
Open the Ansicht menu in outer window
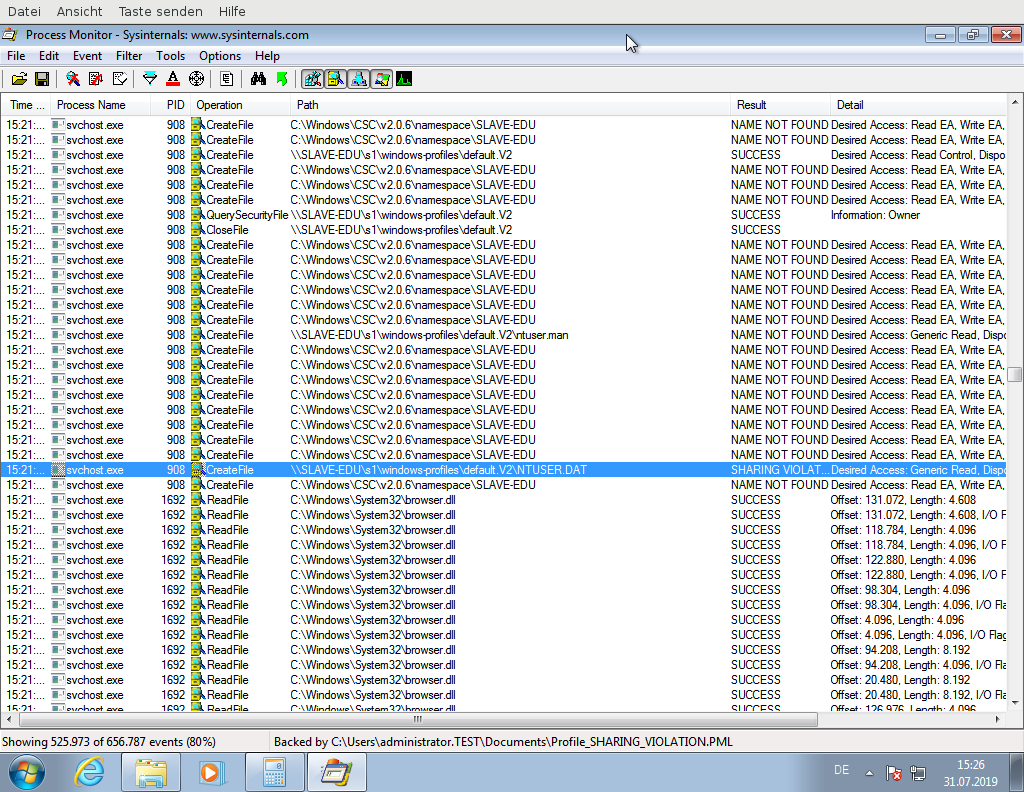click(79, 11)
